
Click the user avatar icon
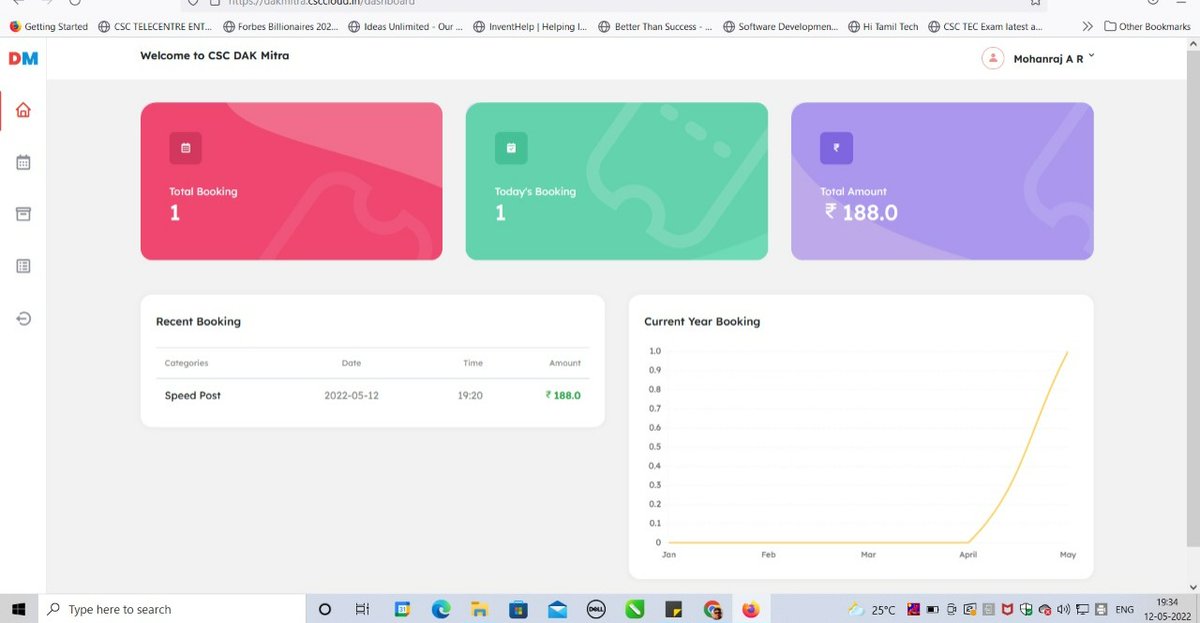992,59
